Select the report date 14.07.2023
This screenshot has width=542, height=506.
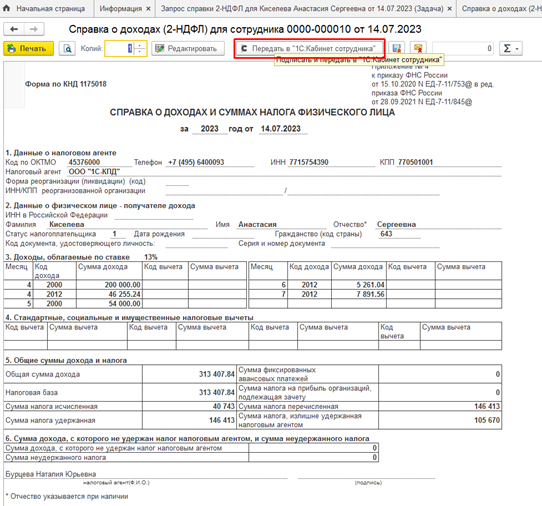[281, 129]
